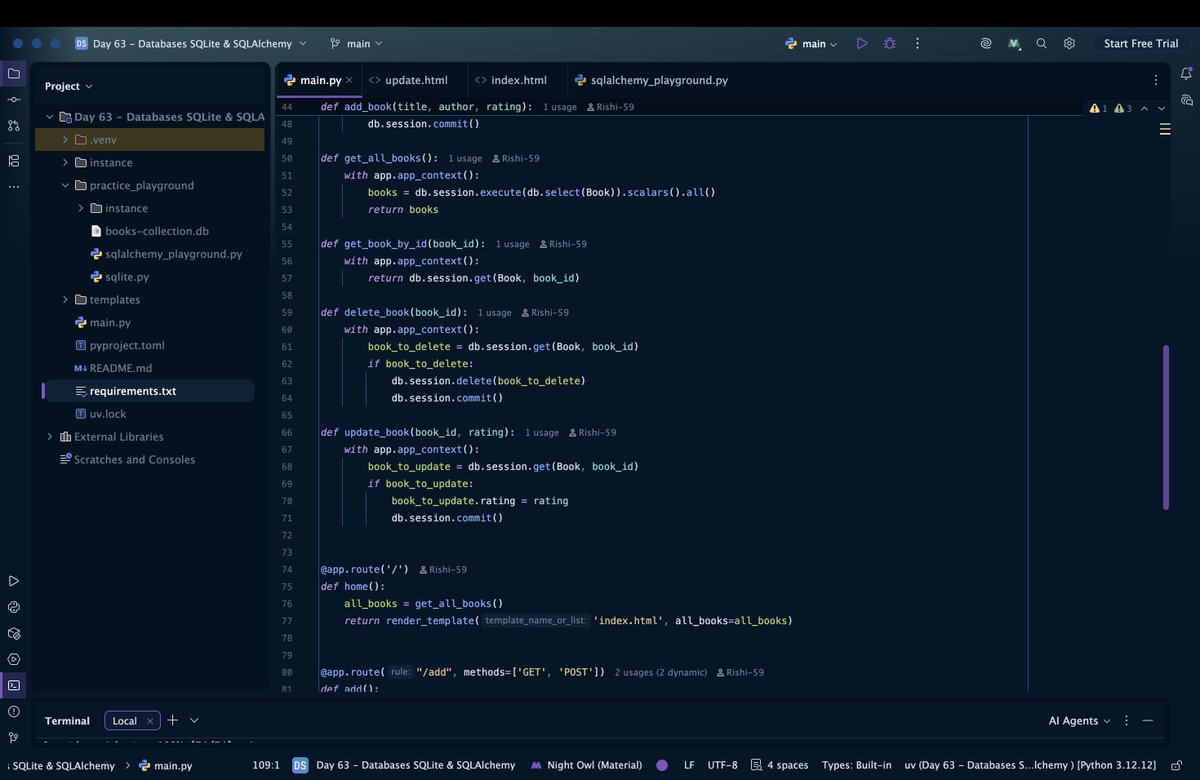Open the Services tool window icon
1200x780 pixels.
pos(13,659)
